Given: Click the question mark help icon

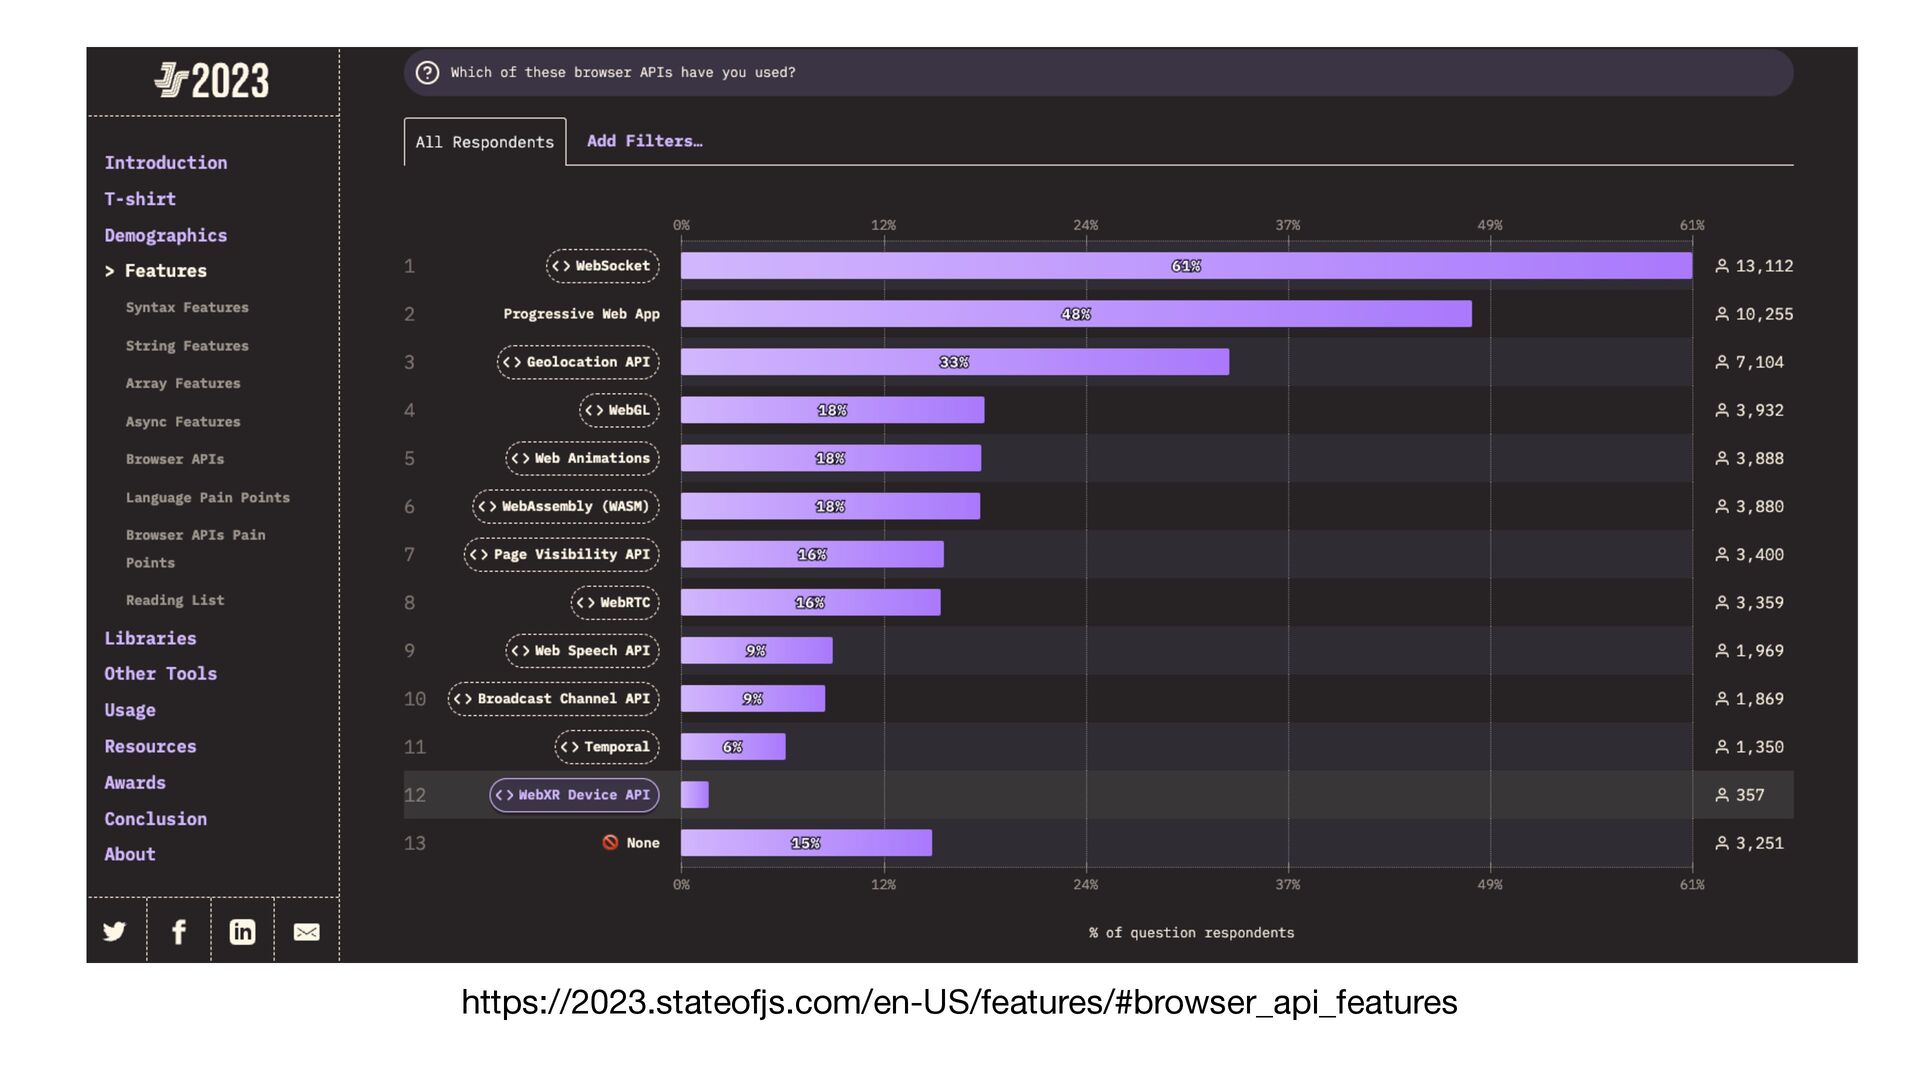Looking at the screenshot, I should [x=427, y=73].
